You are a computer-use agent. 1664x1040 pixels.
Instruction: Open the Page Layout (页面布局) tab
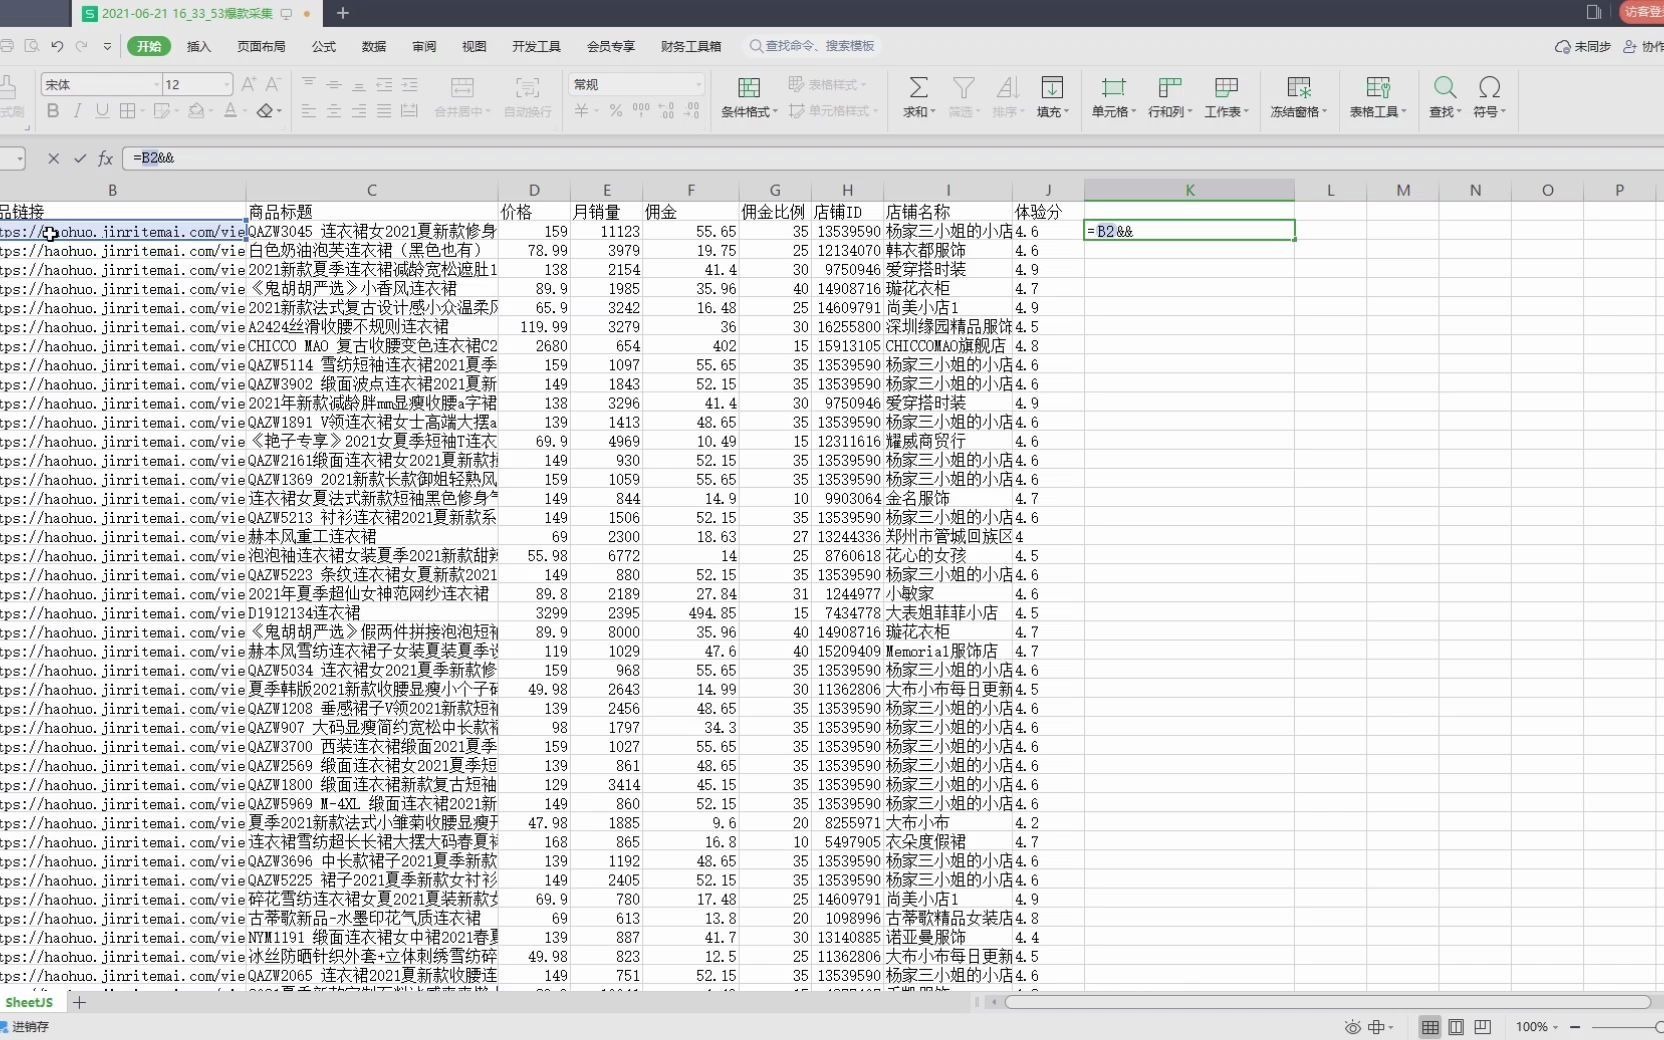coord(261,46)
